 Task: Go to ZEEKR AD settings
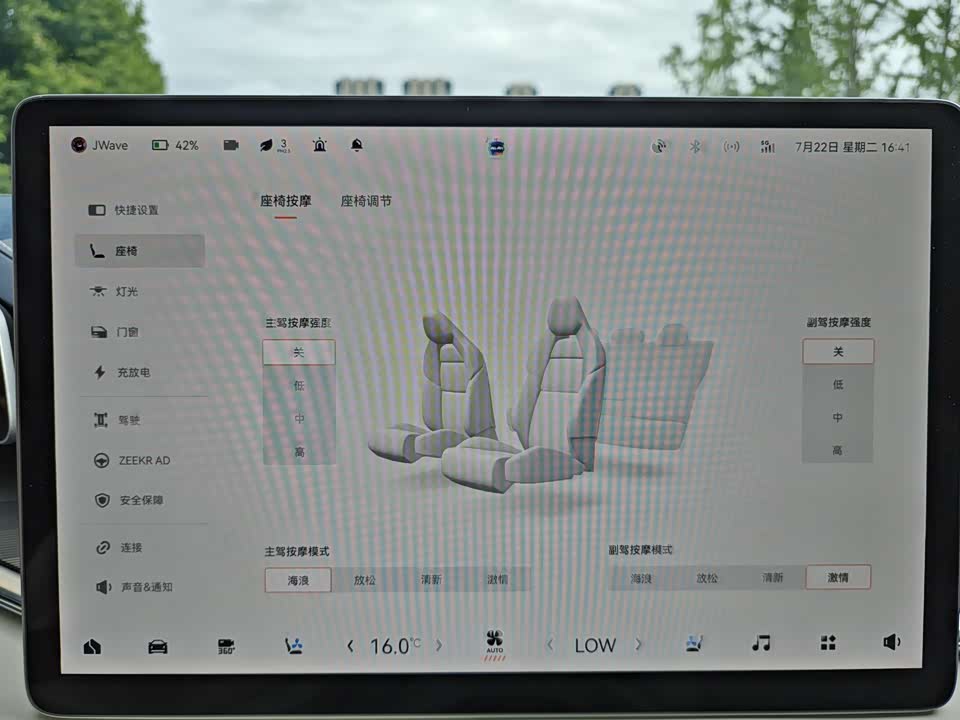143,461
